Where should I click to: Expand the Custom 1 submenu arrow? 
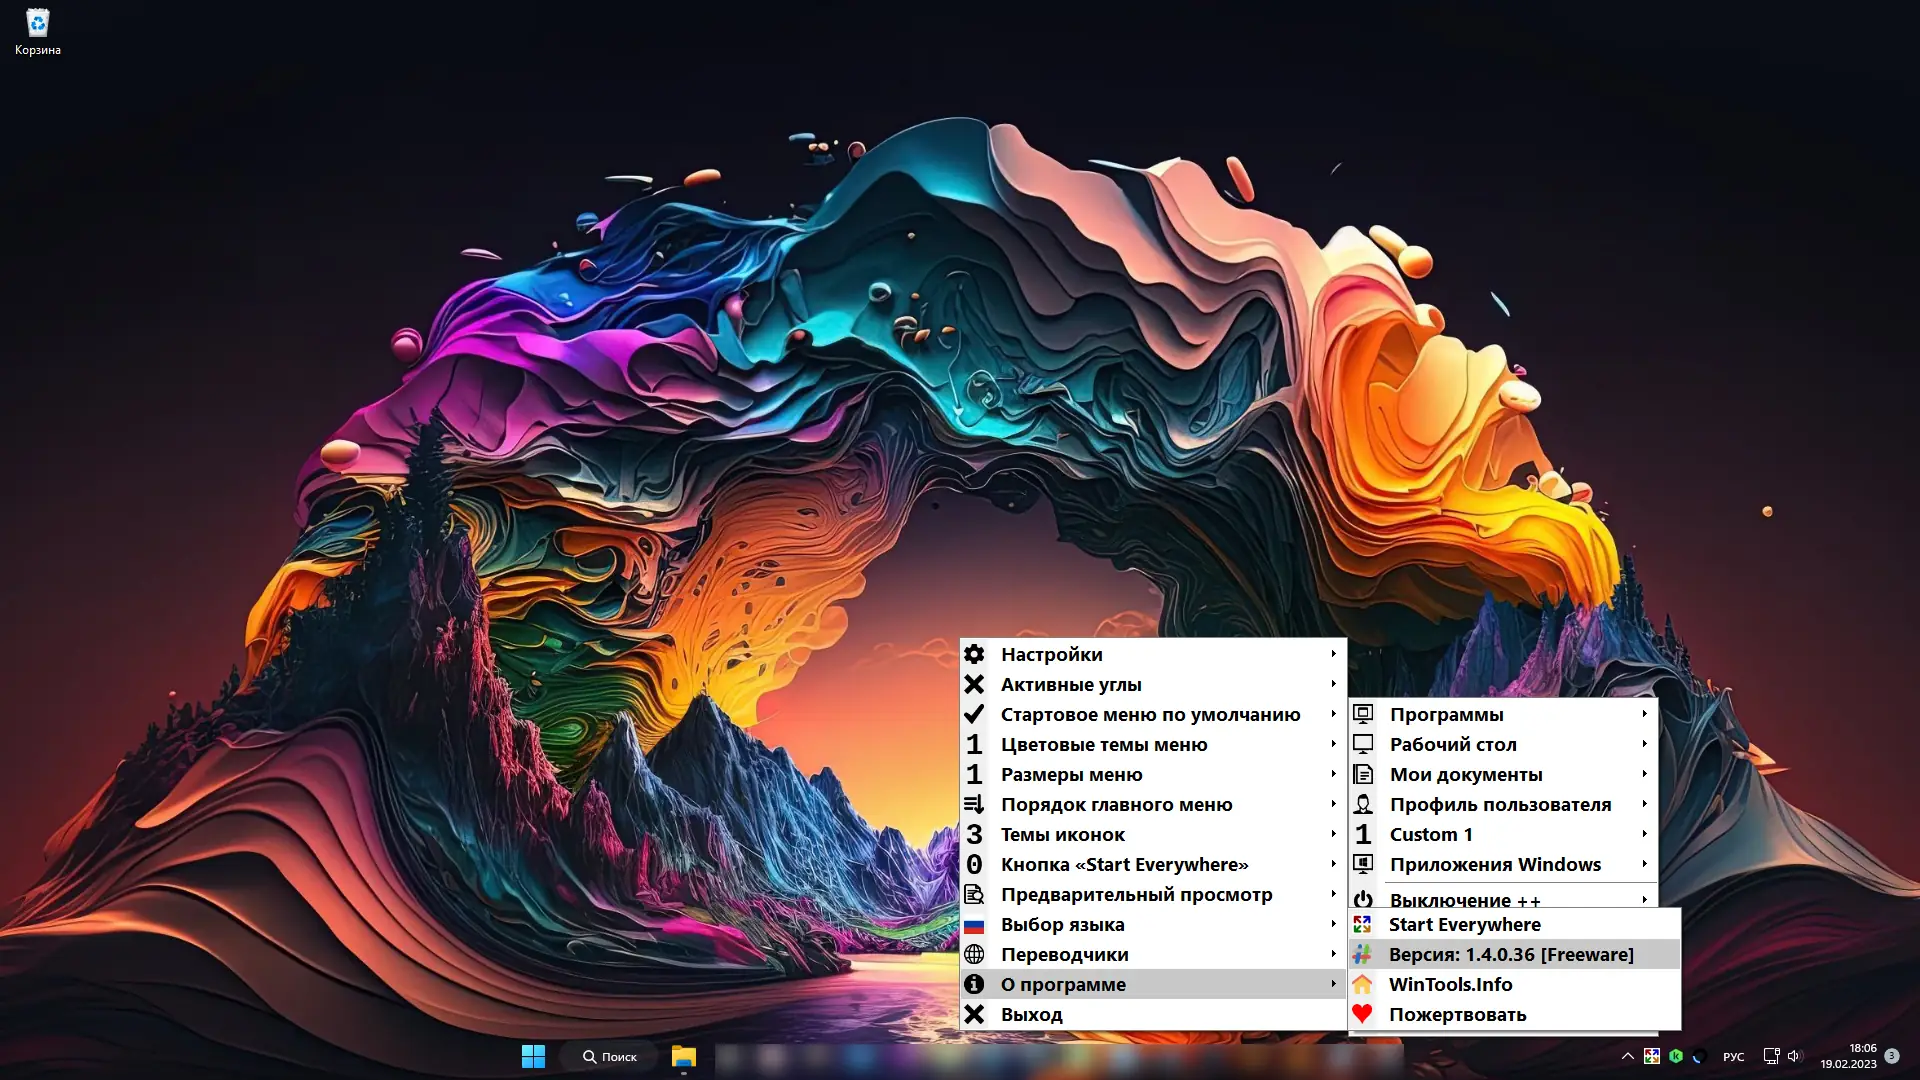(1644, 834)
